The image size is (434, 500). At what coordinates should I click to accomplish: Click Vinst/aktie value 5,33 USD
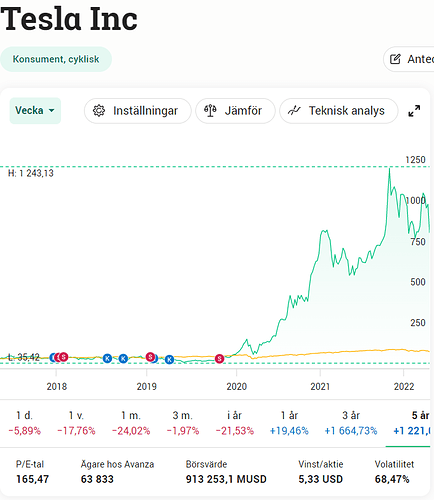320,479
